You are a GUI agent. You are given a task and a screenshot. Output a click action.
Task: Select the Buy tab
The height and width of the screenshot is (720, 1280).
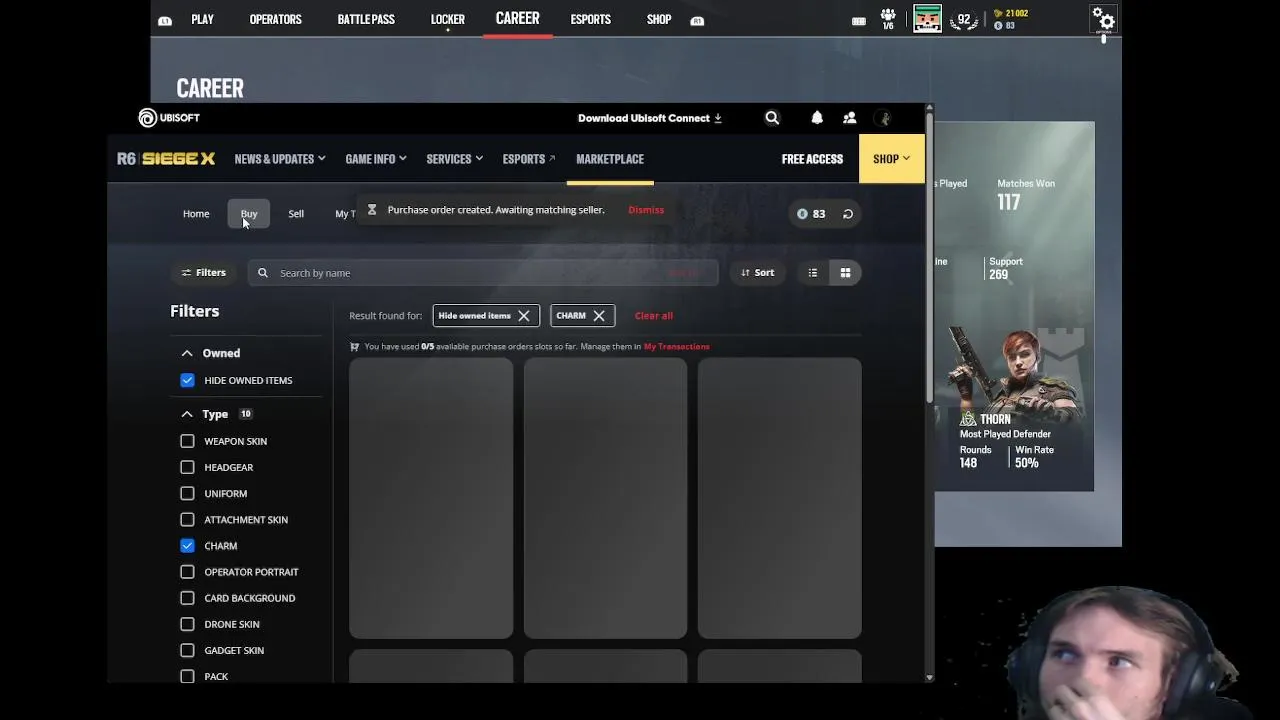(249, 214)
